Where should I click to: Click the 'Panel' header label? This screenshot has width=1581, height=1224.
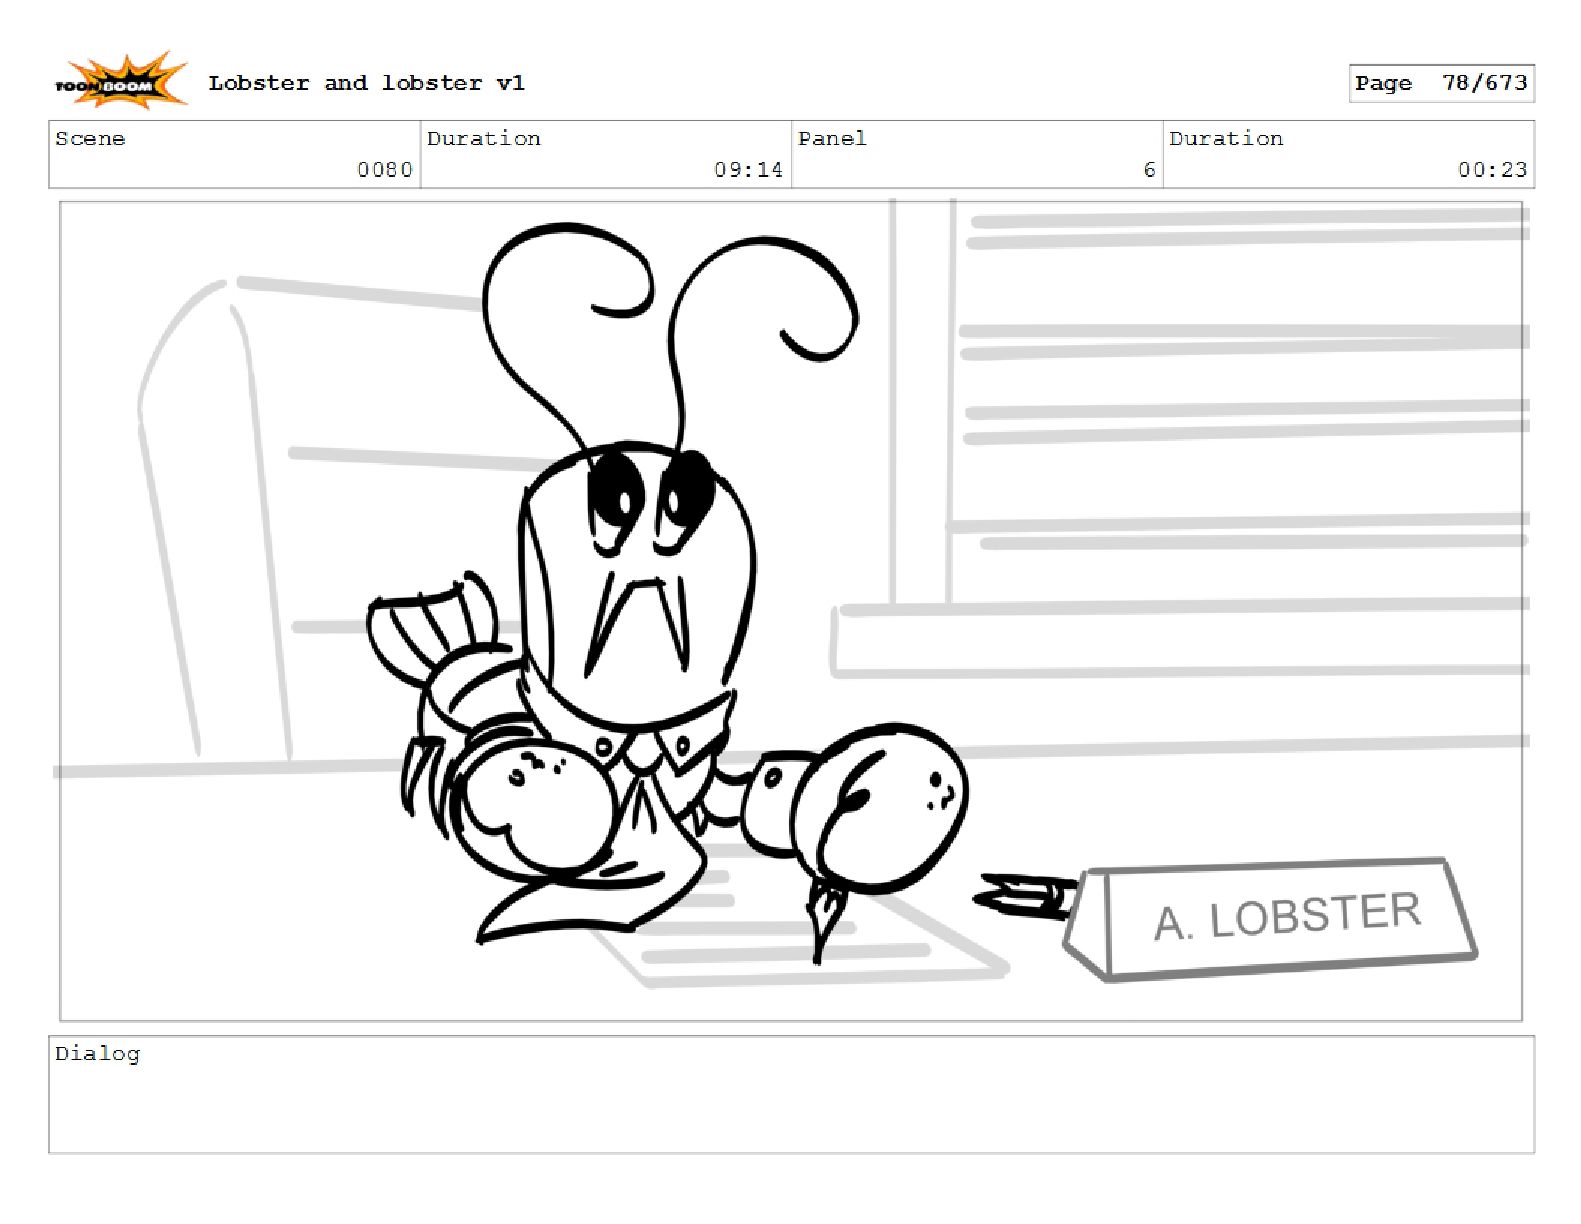pos(832,139)
